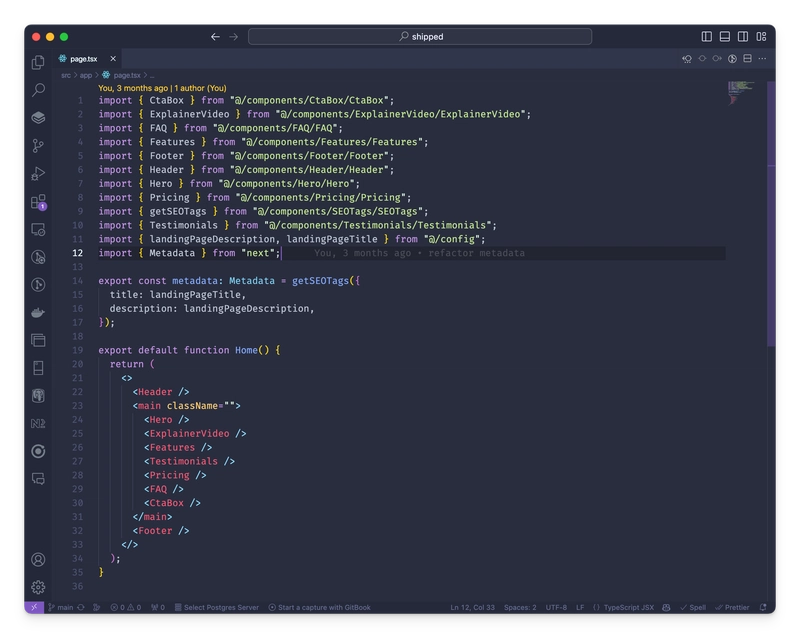Screen dimensions: 800x638
Task: Split the editor
Action: tap(747, 59)
